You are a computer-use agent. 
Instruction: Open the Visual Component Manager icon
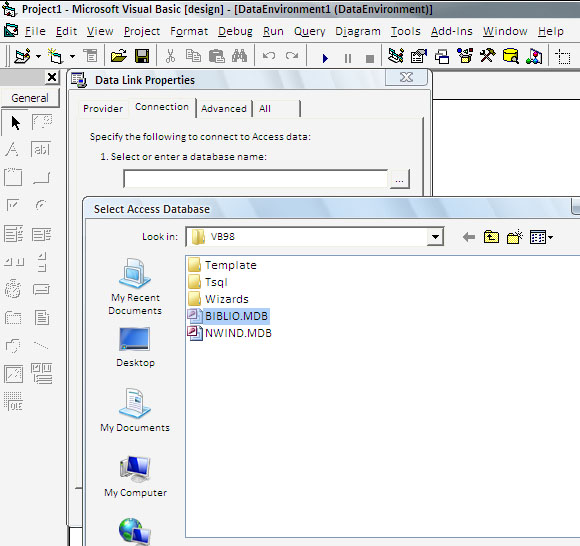point(534,57)
